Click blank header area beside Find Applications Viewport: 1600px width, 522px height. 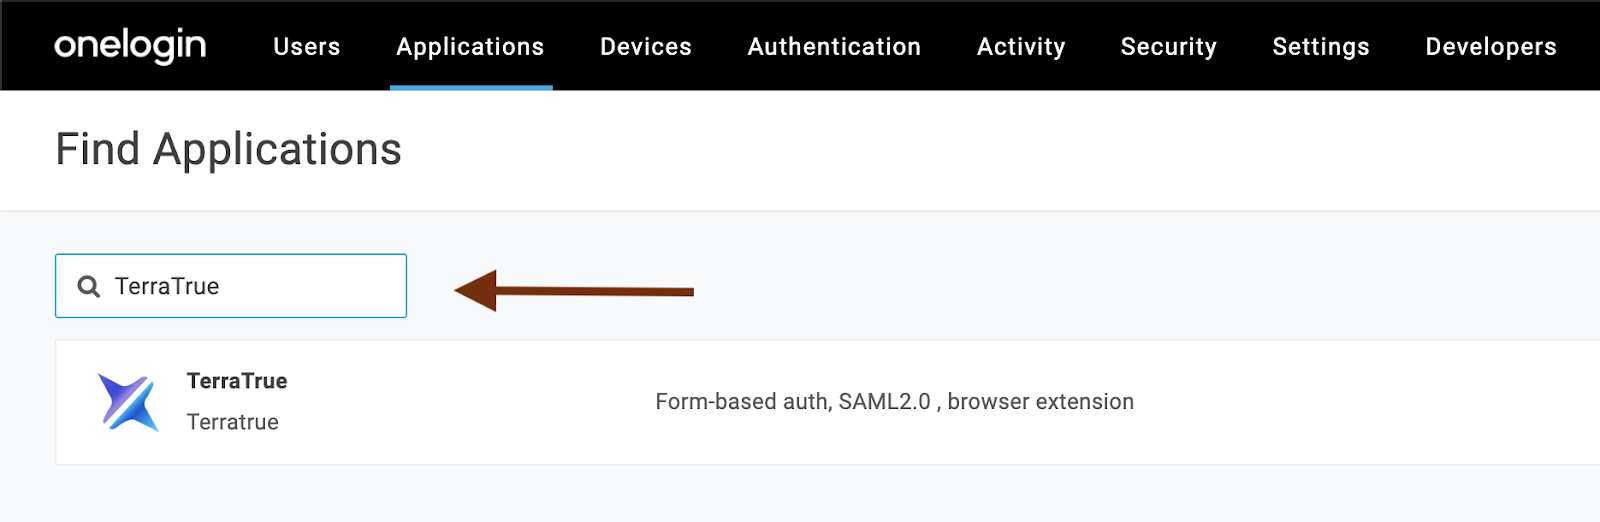pyautogui.click(x=1000, y=150)
